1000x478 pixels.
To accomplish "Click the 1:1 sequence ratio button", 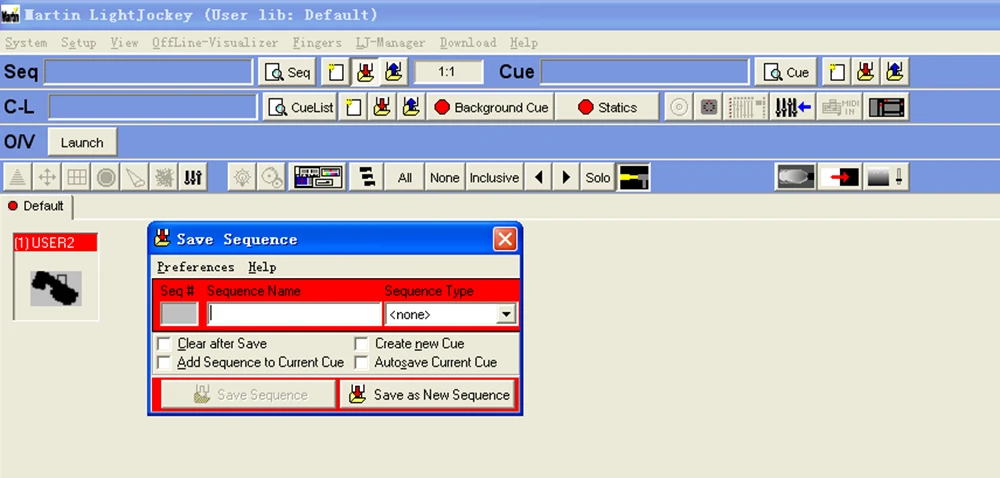I will [x=447, y=72].
